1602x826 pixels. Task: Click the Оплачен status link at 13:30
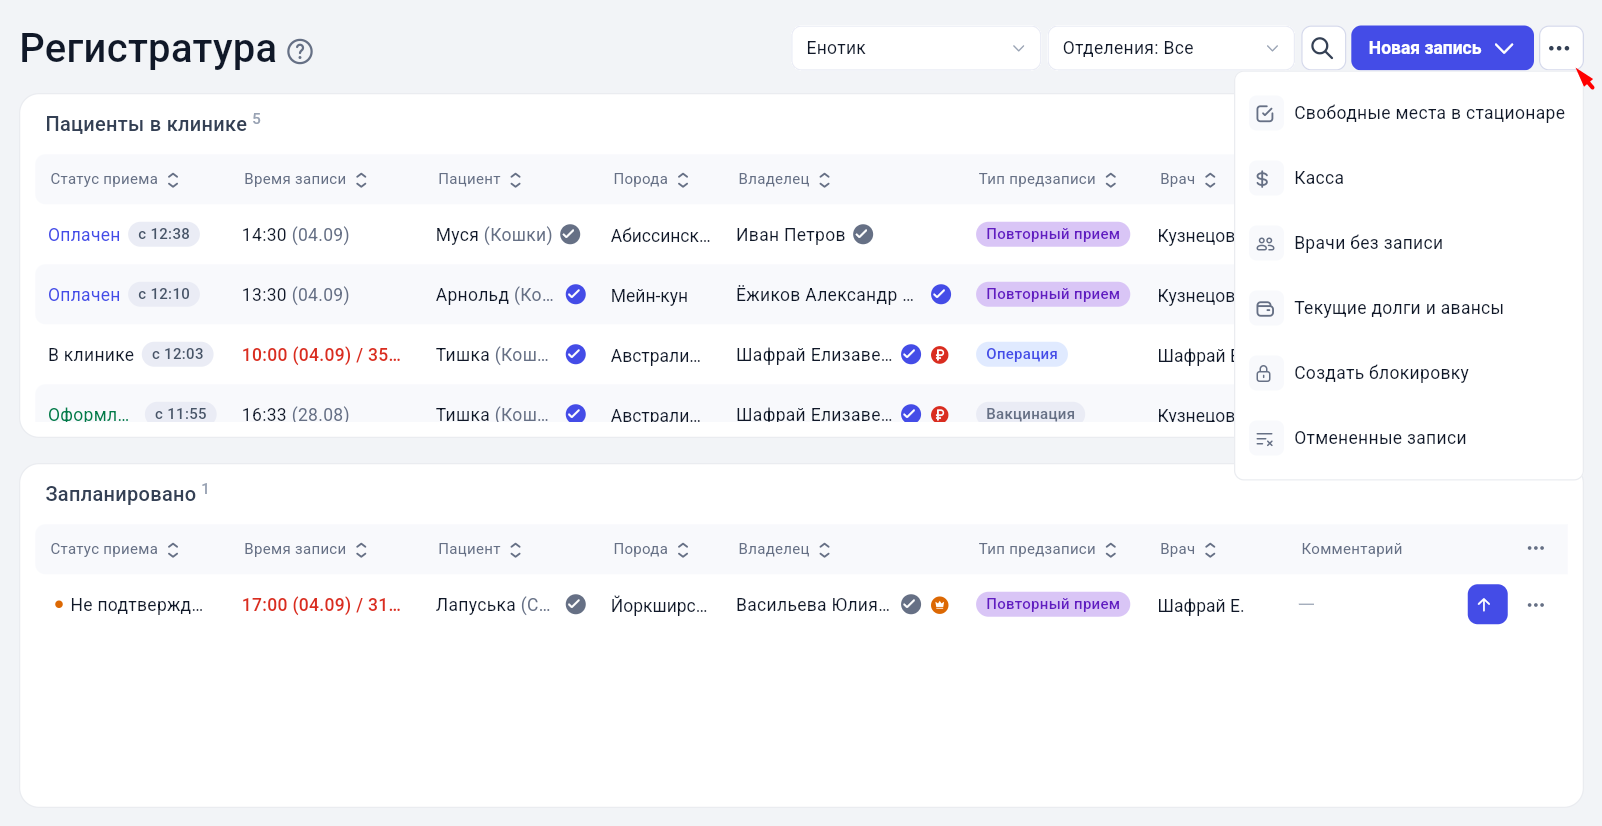(x=84, y=295)
